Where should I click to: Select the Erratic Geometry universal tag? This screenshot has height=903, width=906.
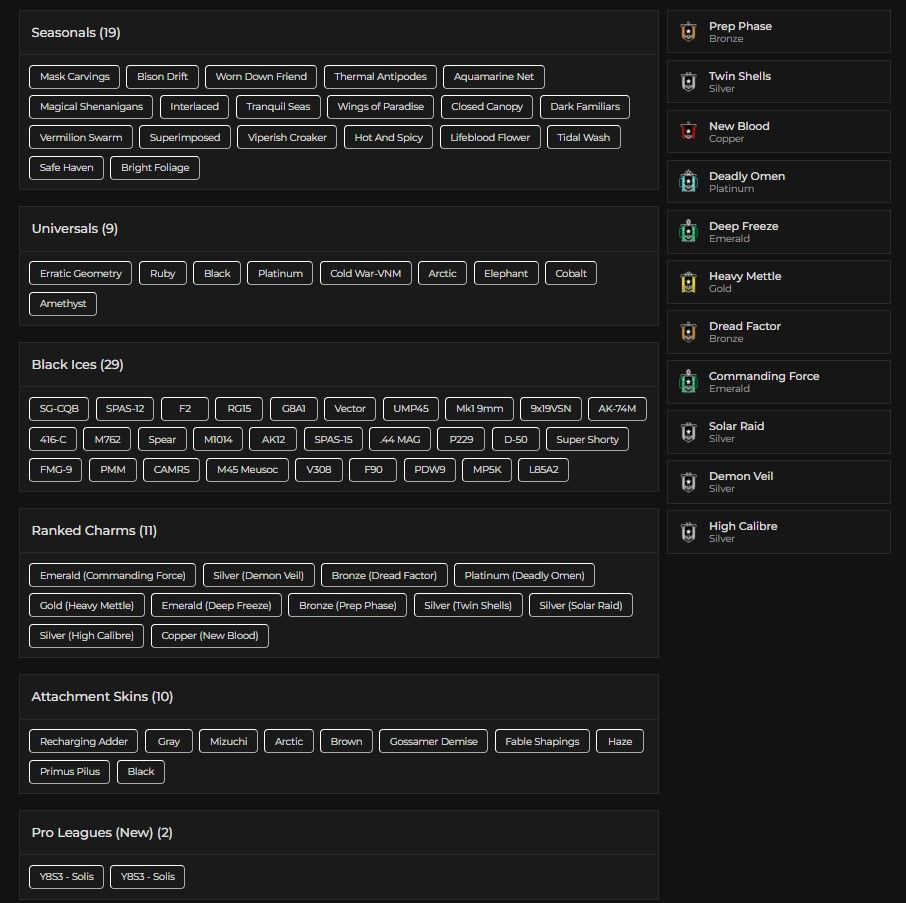pyautogui.click(x=80, y=273)
